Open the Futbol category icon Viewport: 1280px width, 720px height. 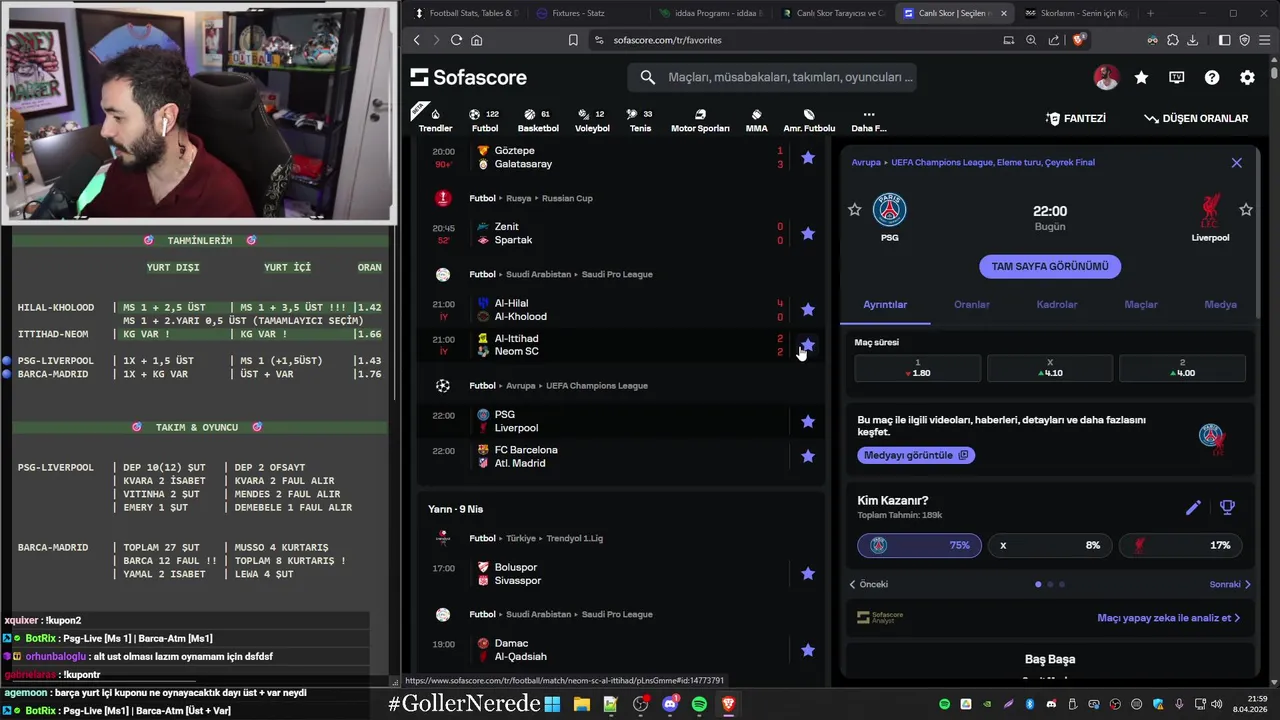click(x=485, y=120)
